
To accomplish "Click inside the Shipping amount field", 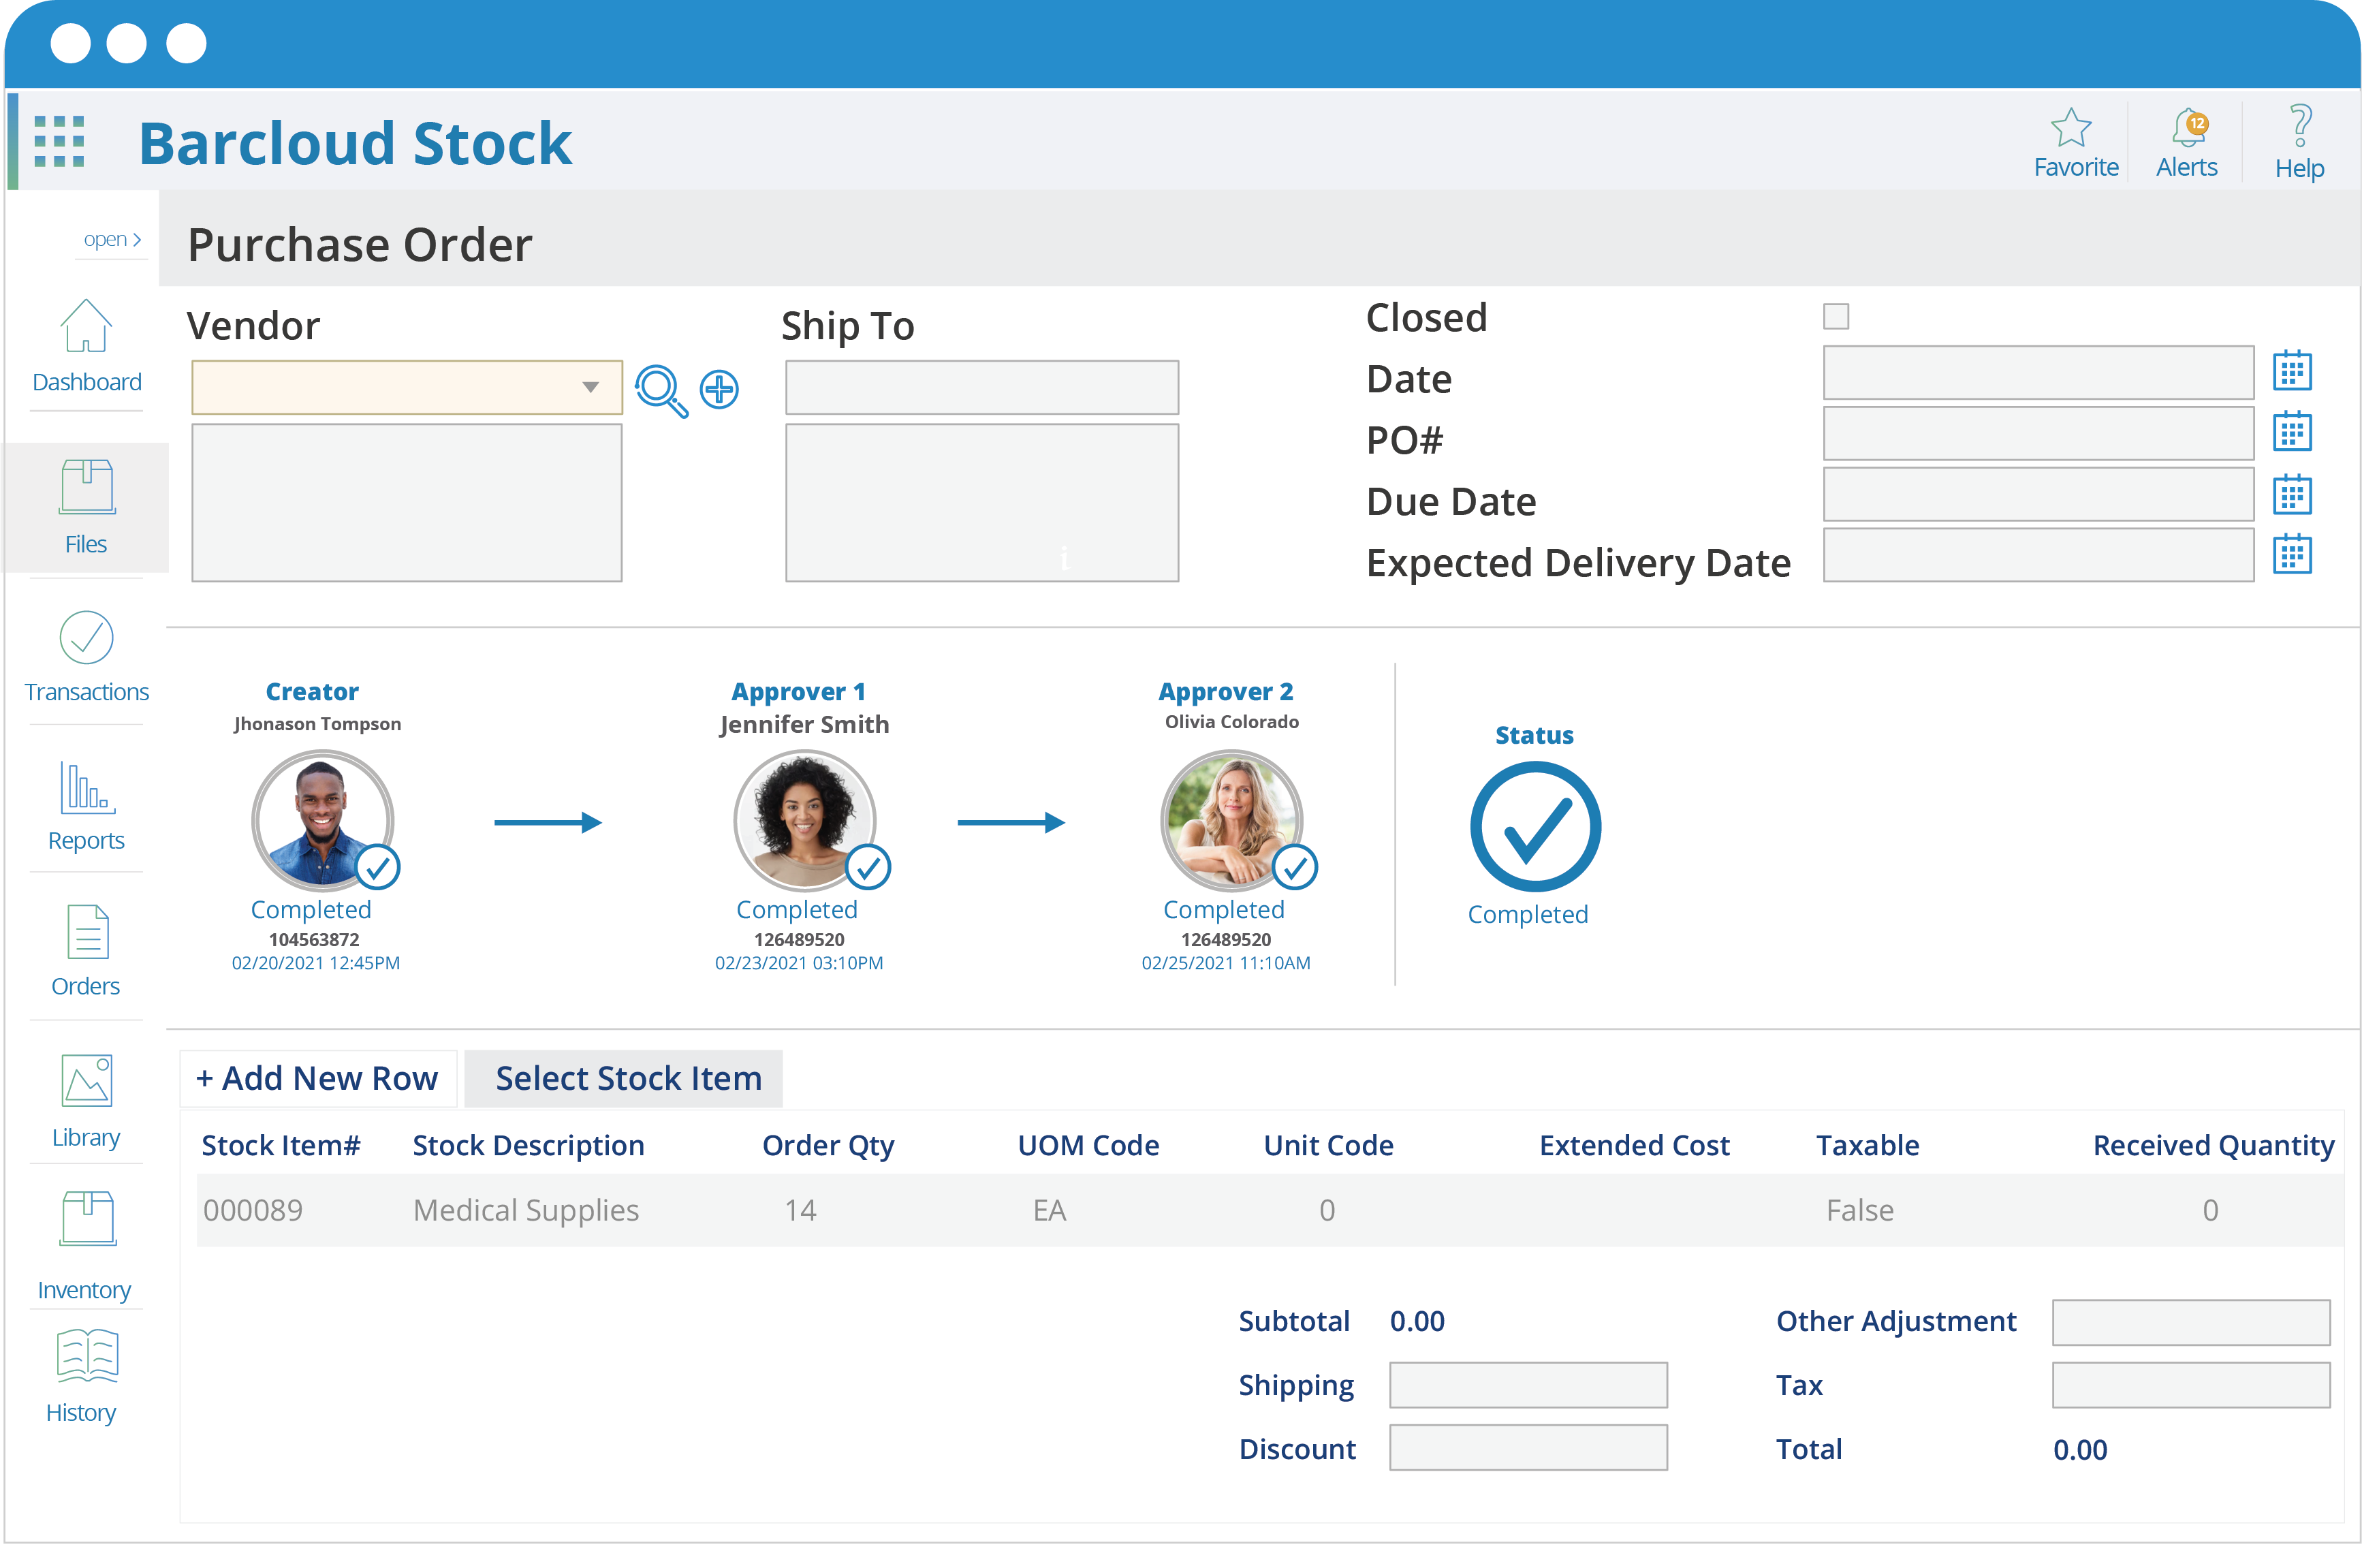I will click(1527, 1385).
